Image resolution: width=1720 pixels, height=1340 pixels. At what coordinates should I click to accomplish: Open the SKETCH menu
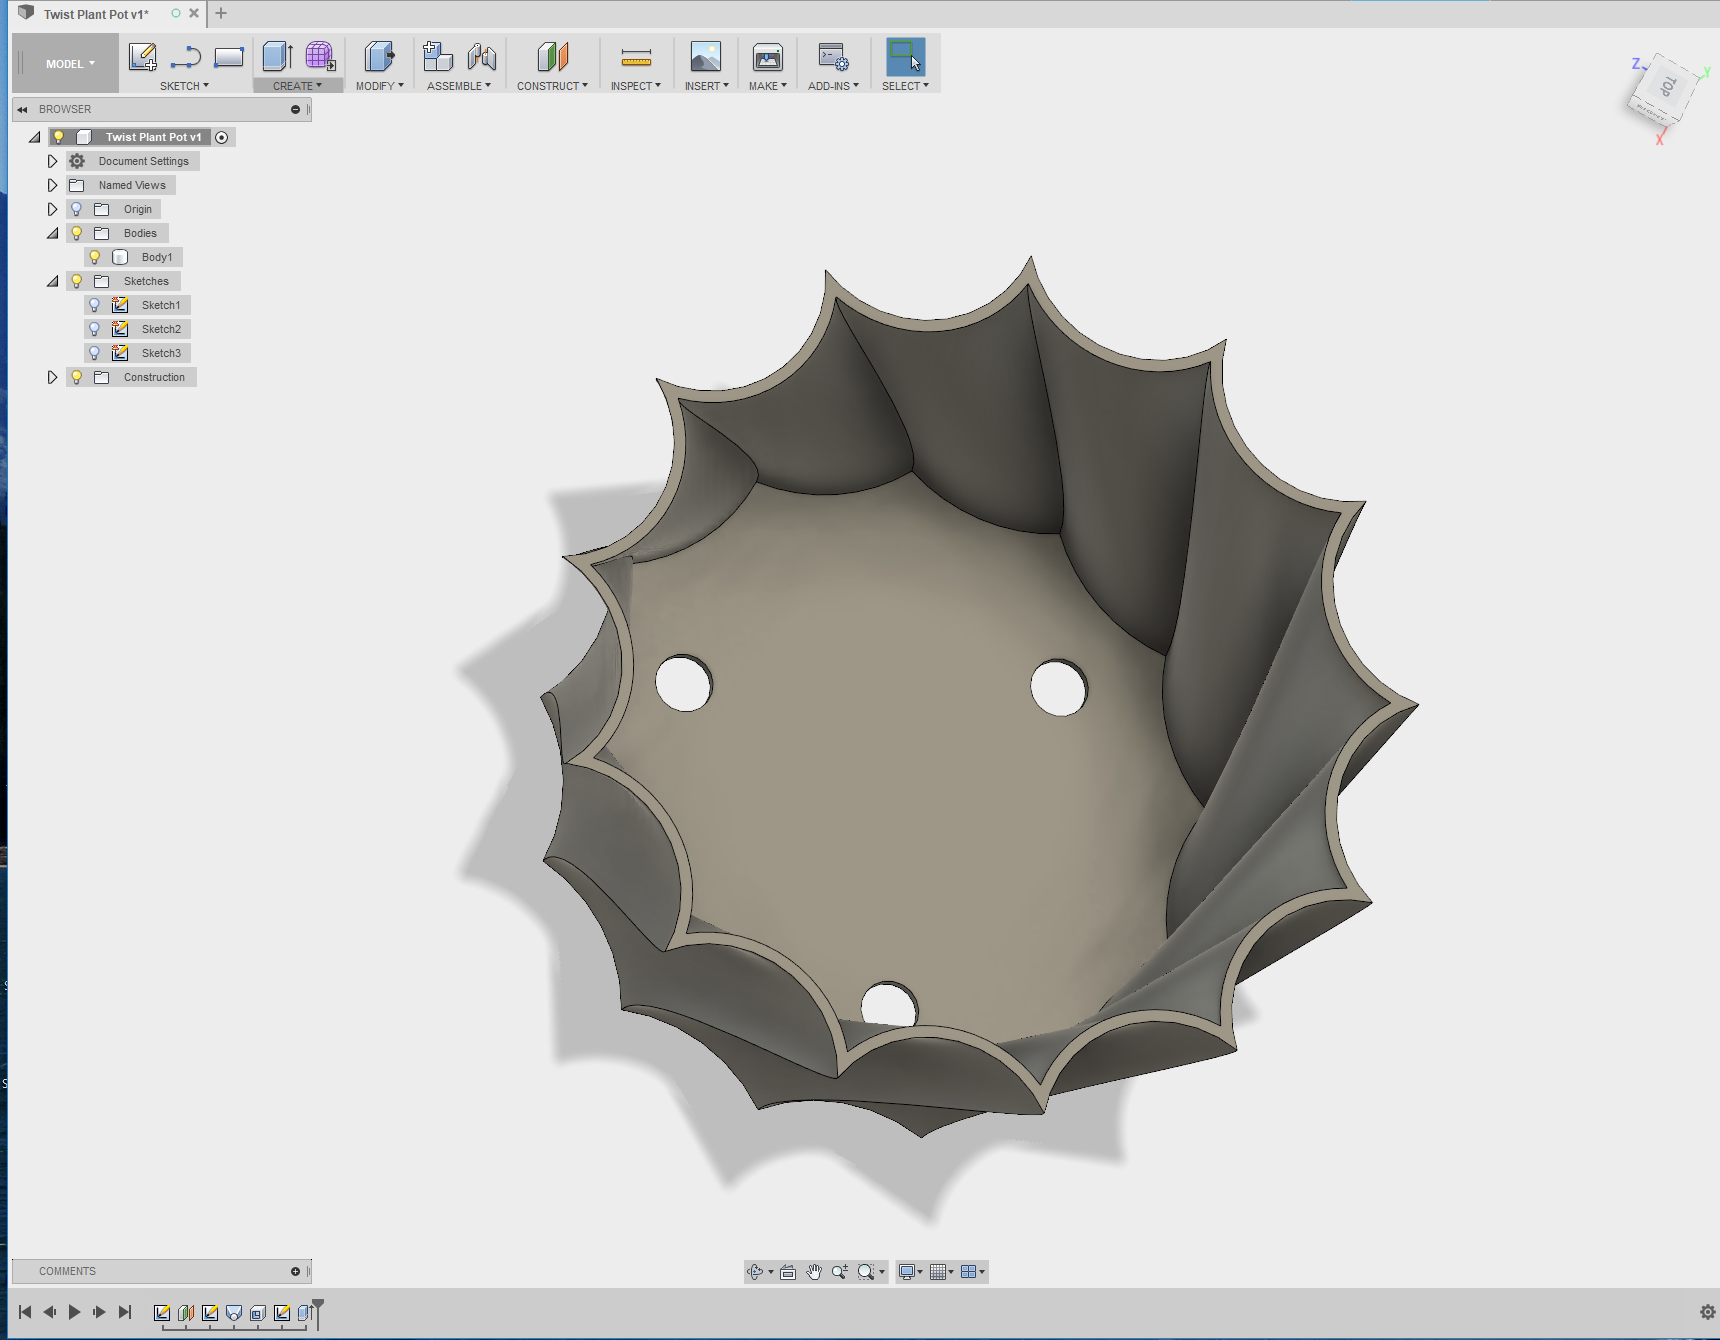tap(184, 86)
